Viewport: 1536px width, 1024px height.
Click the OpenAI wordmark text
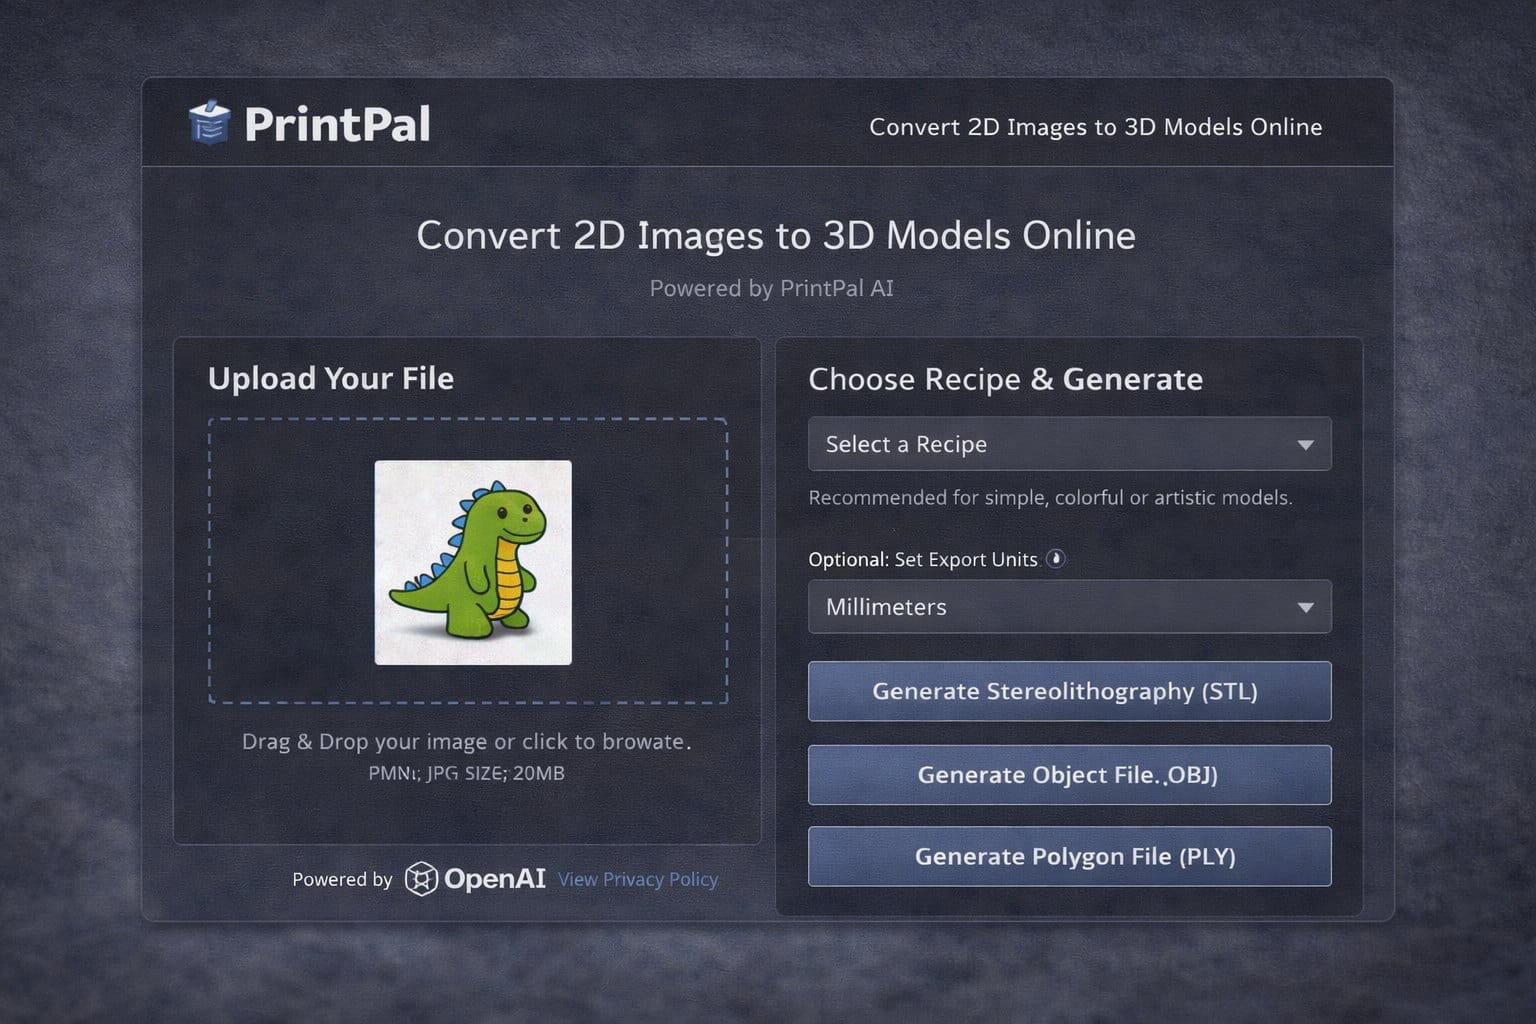coord(495,879)
